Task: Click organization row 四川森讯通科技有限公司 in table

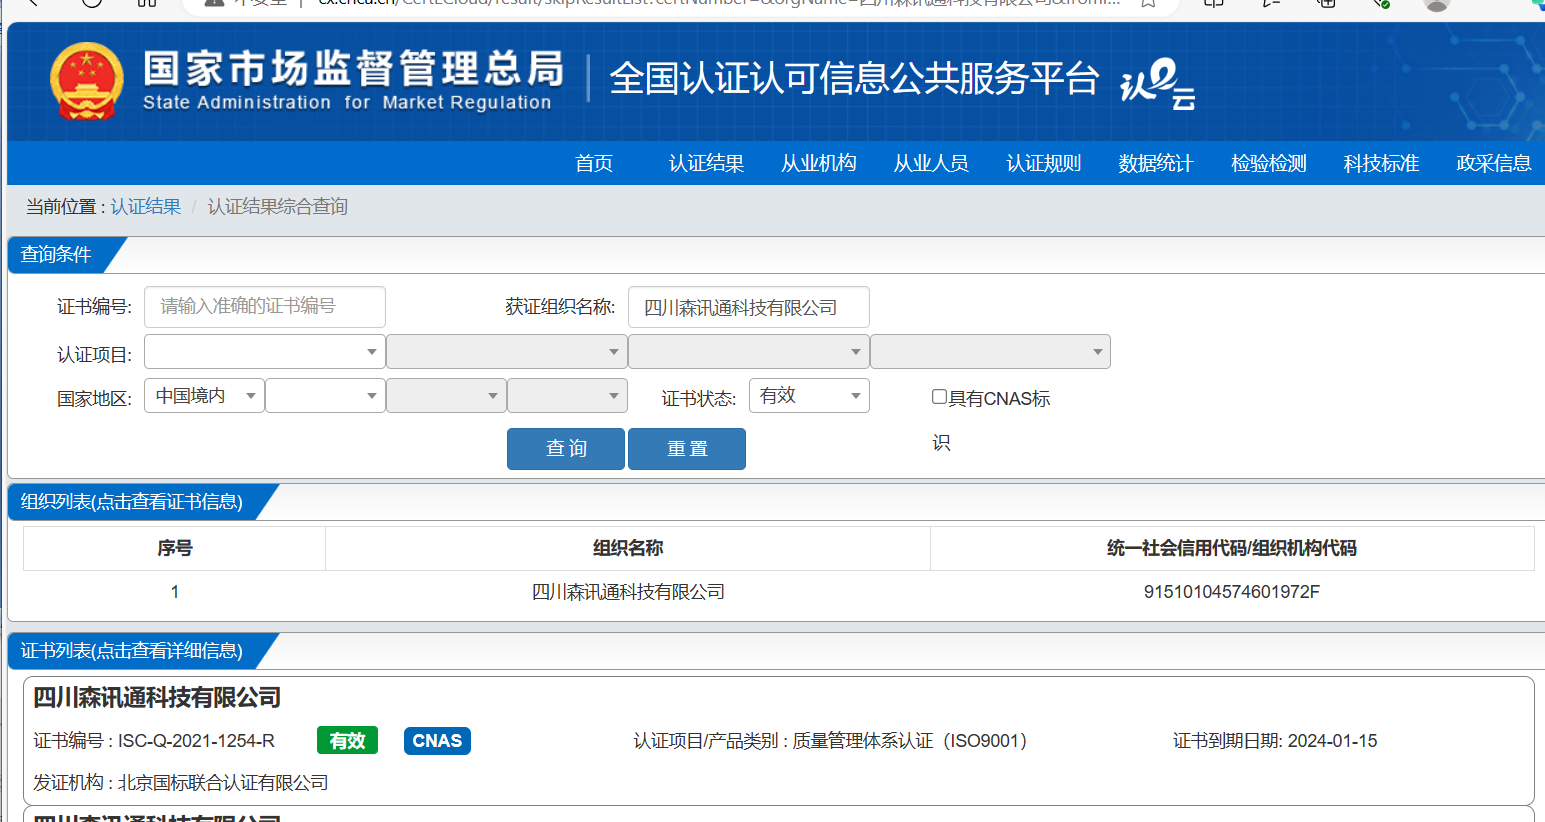Action: [x=628, y=592]
